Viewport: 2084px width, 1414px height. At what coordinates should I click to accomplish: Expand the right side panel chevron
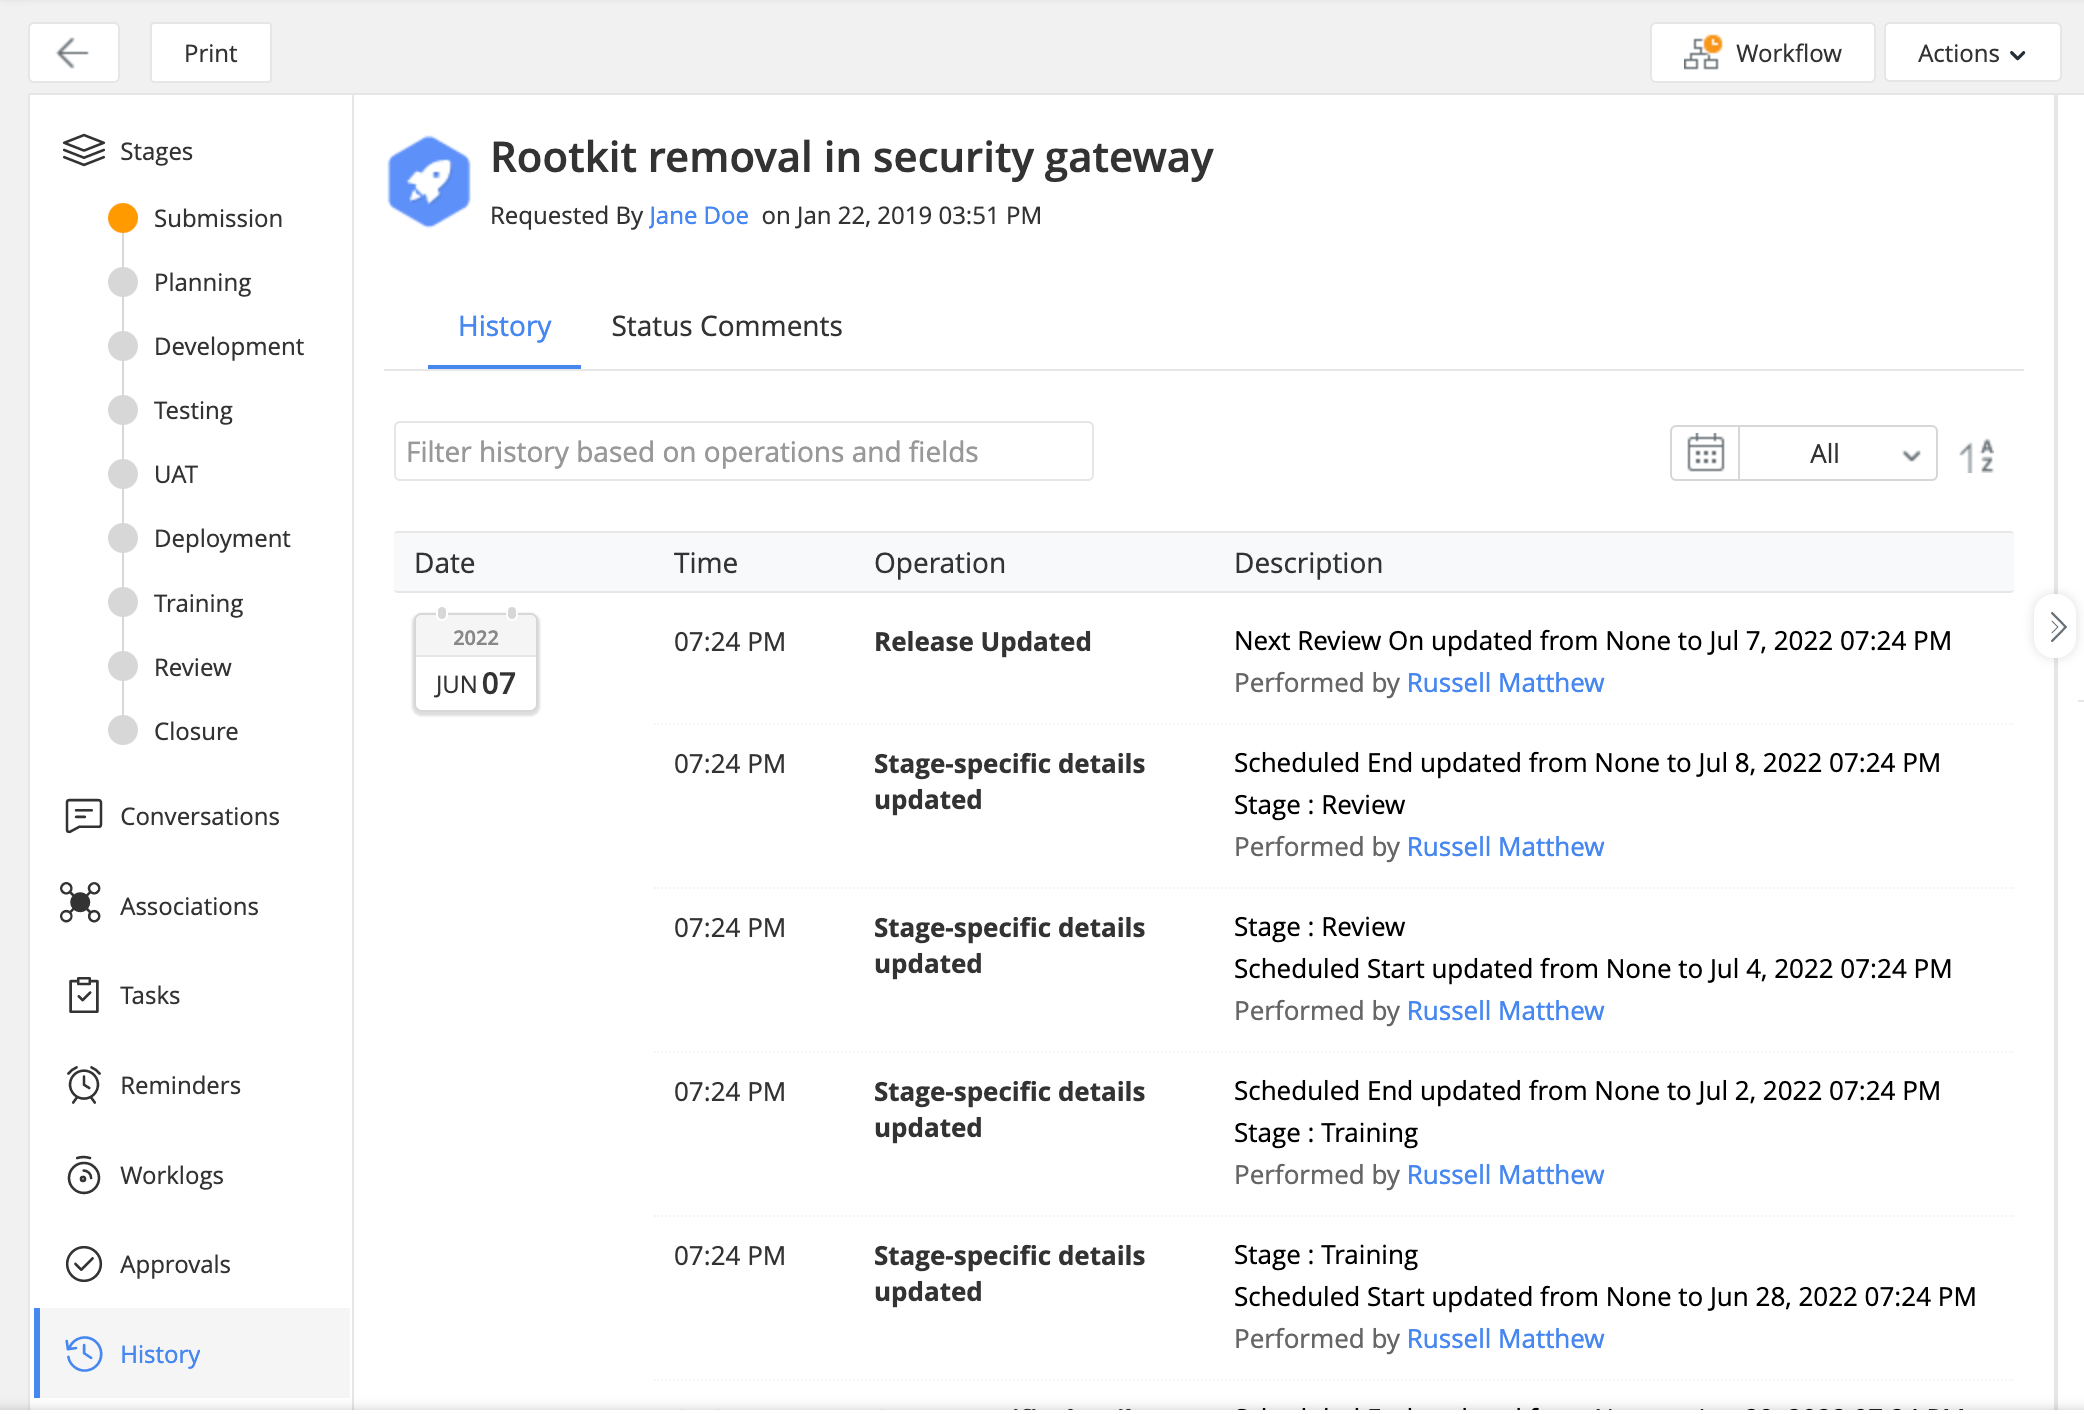(2057, 627)
